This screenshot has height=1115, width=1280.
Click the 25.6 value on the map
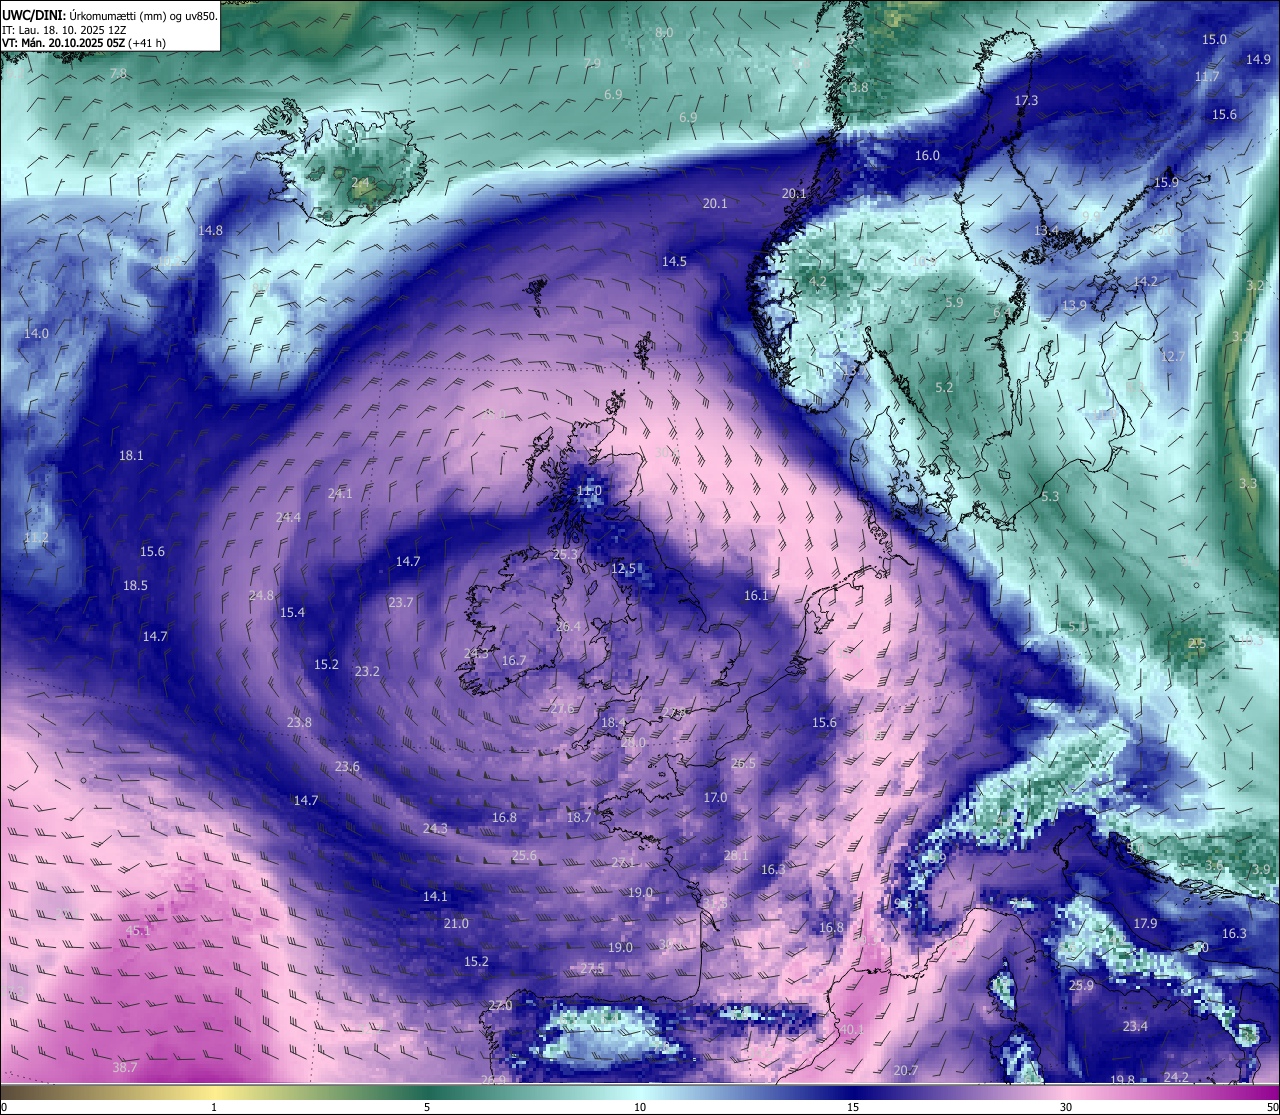[x=524, y=856]
